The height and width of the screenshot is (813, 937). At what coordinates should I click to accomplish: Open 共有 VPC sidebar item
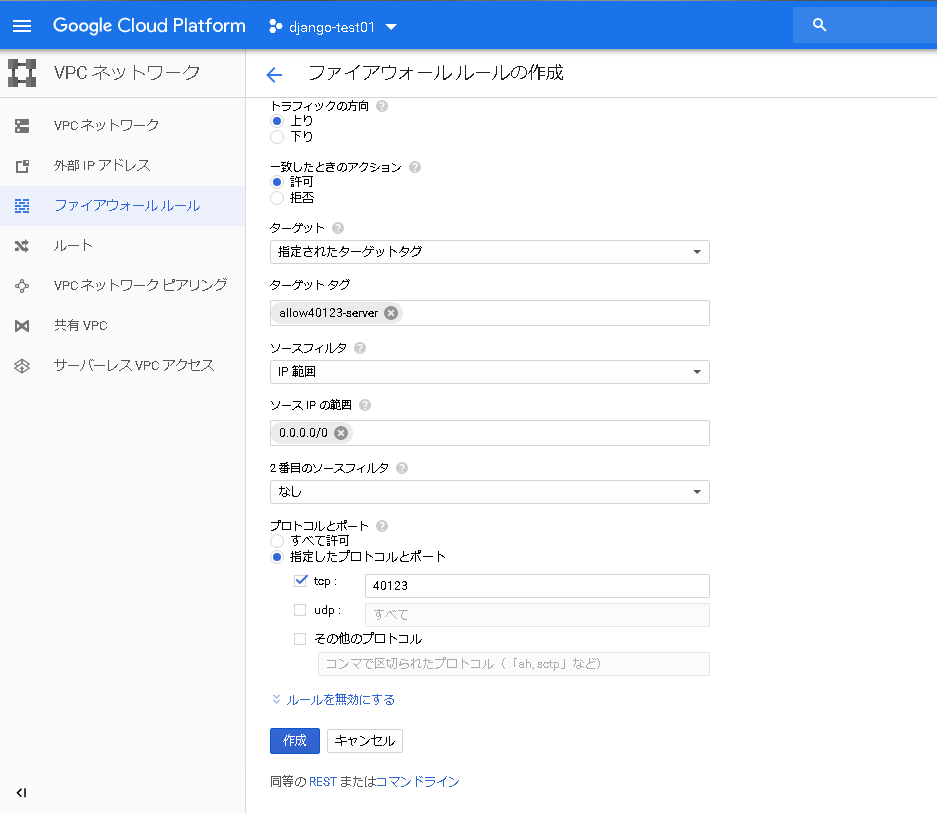pos(123,326)
